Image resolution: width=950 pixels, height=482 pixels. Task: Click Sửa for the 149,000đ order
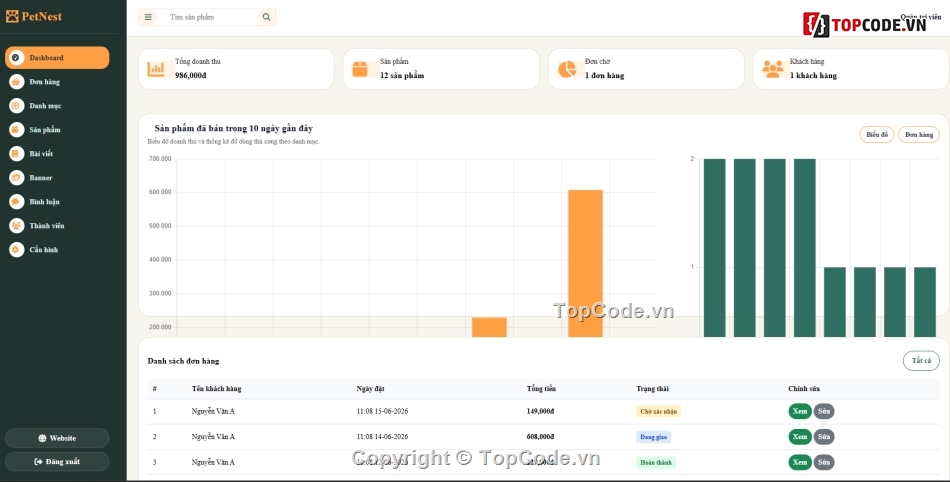pos(824,411)
